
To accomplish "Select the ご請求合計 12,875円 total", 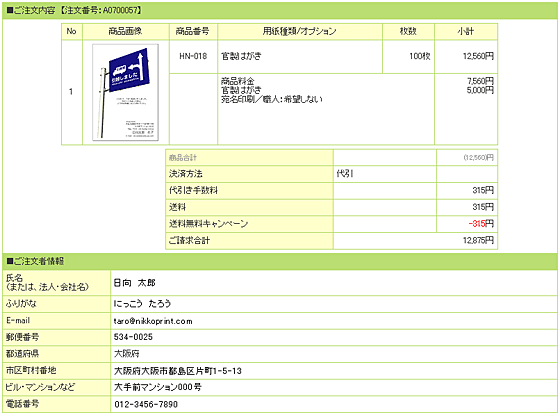I will [x=478, y=240].
